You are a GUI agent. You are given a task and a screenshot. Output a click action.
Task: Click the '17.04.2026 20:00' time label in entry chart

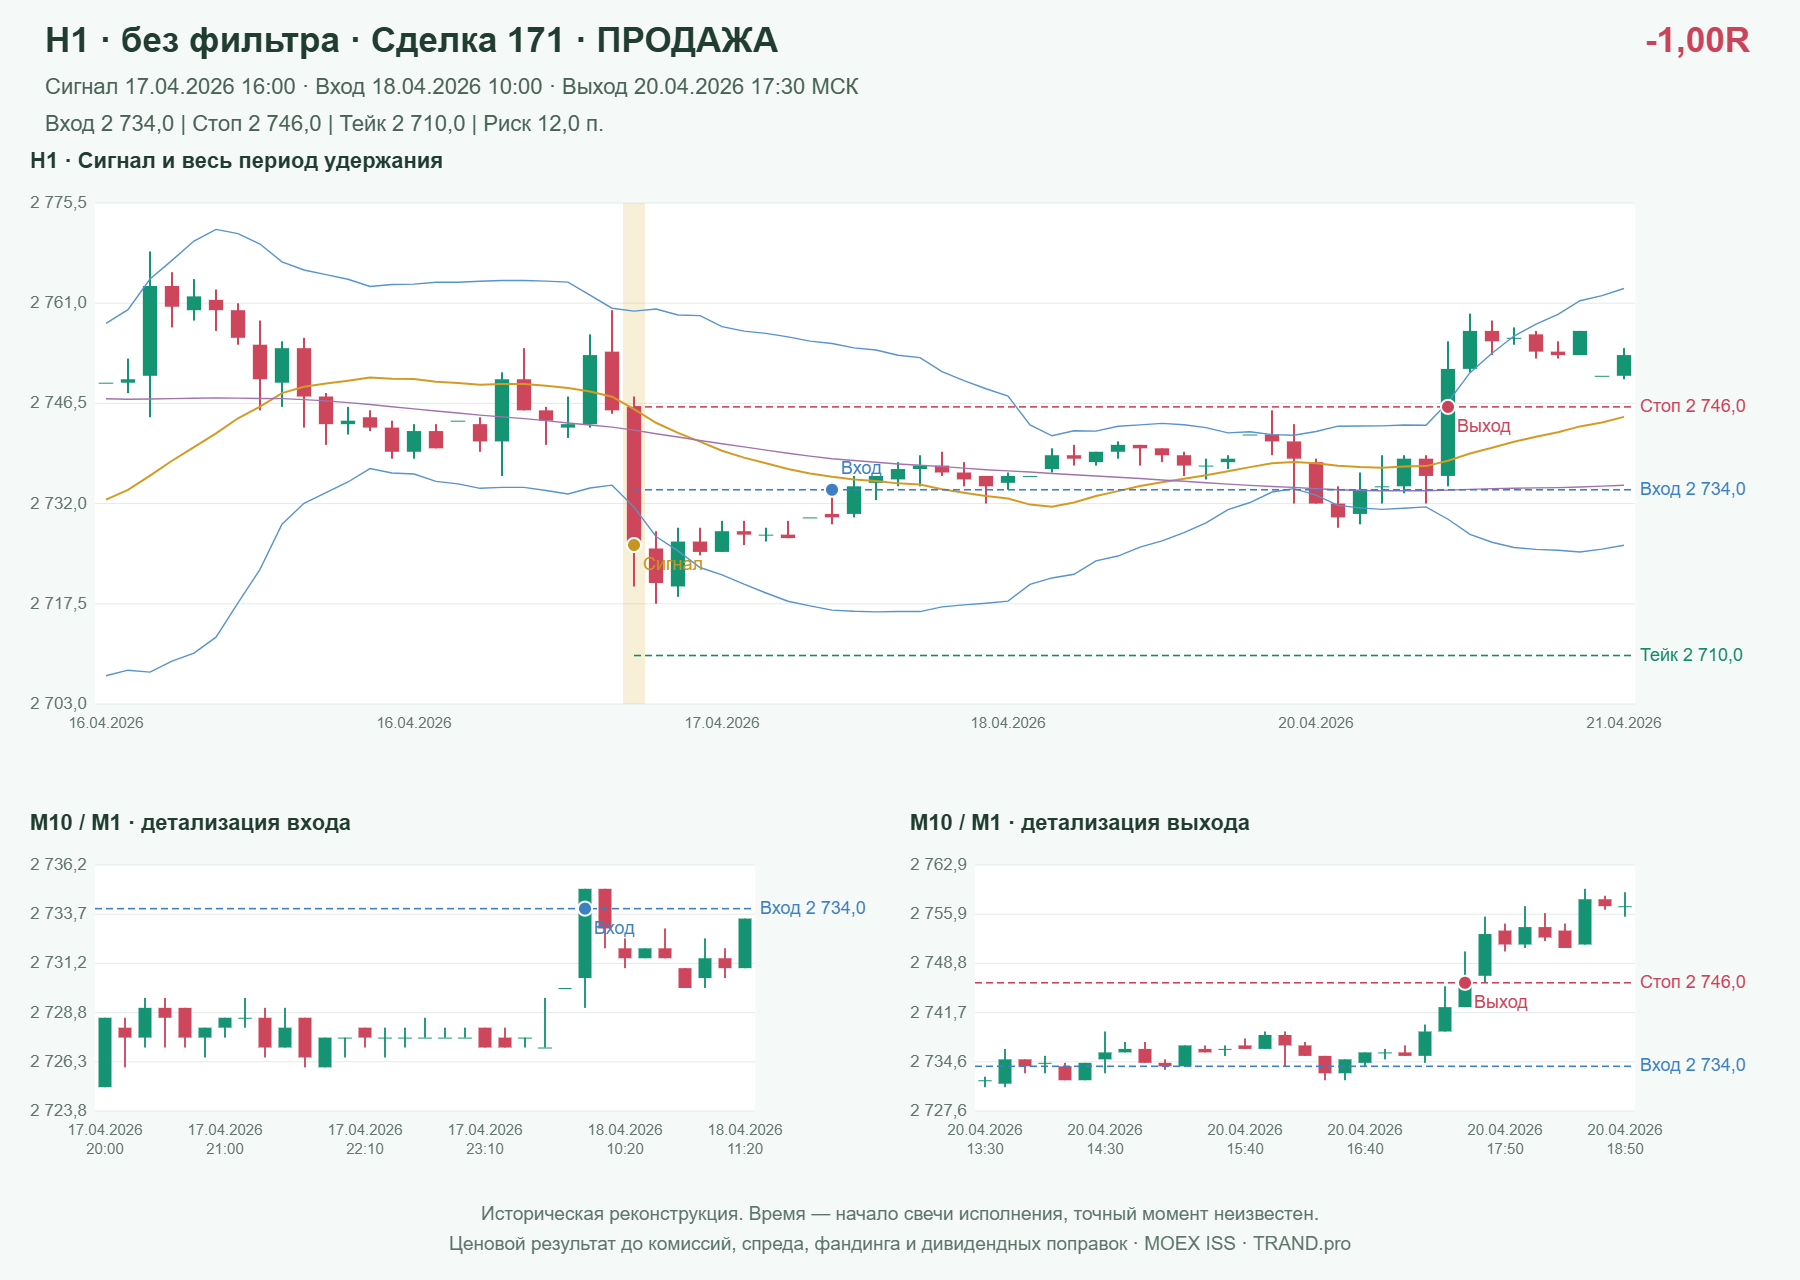point(105,1139)
